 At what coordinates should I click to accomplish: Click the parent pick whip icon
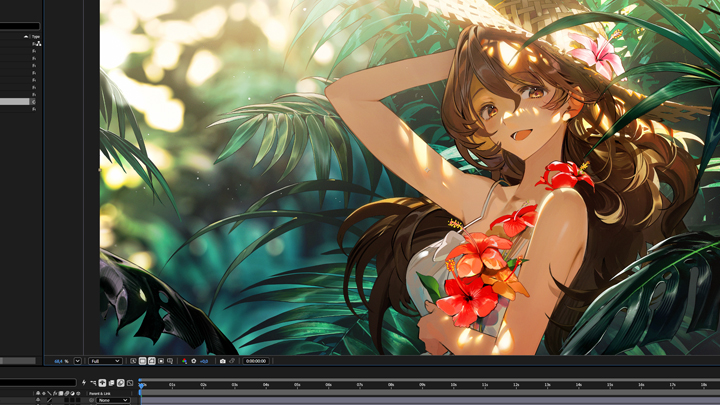[91, 400]
